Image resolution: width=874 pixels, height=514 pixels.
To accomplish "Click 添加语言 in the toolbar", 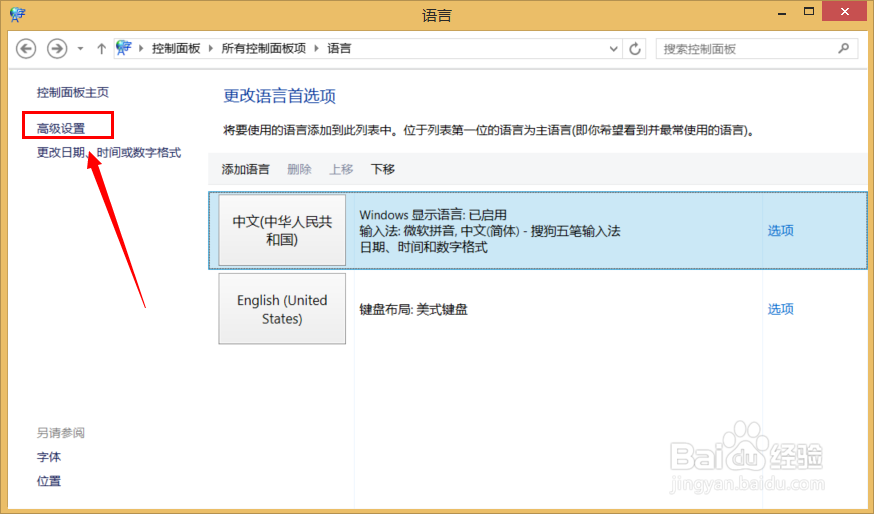I will pyautogui.click(x=245, y=169).
